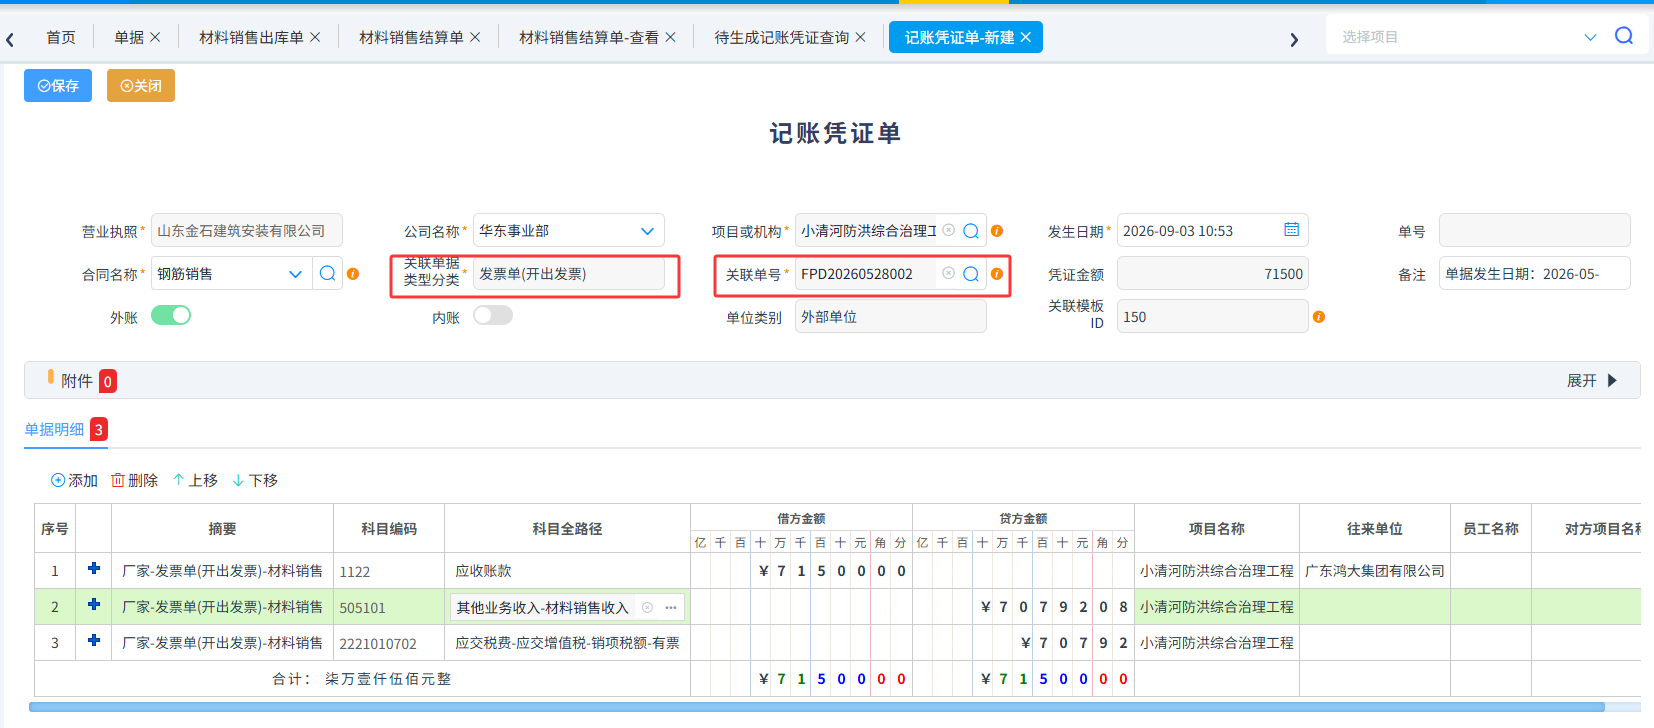Viewport: 1654px width, 728px height.
Task: Click the search icon next to 合同名称
Action: [x=327, y=274]
